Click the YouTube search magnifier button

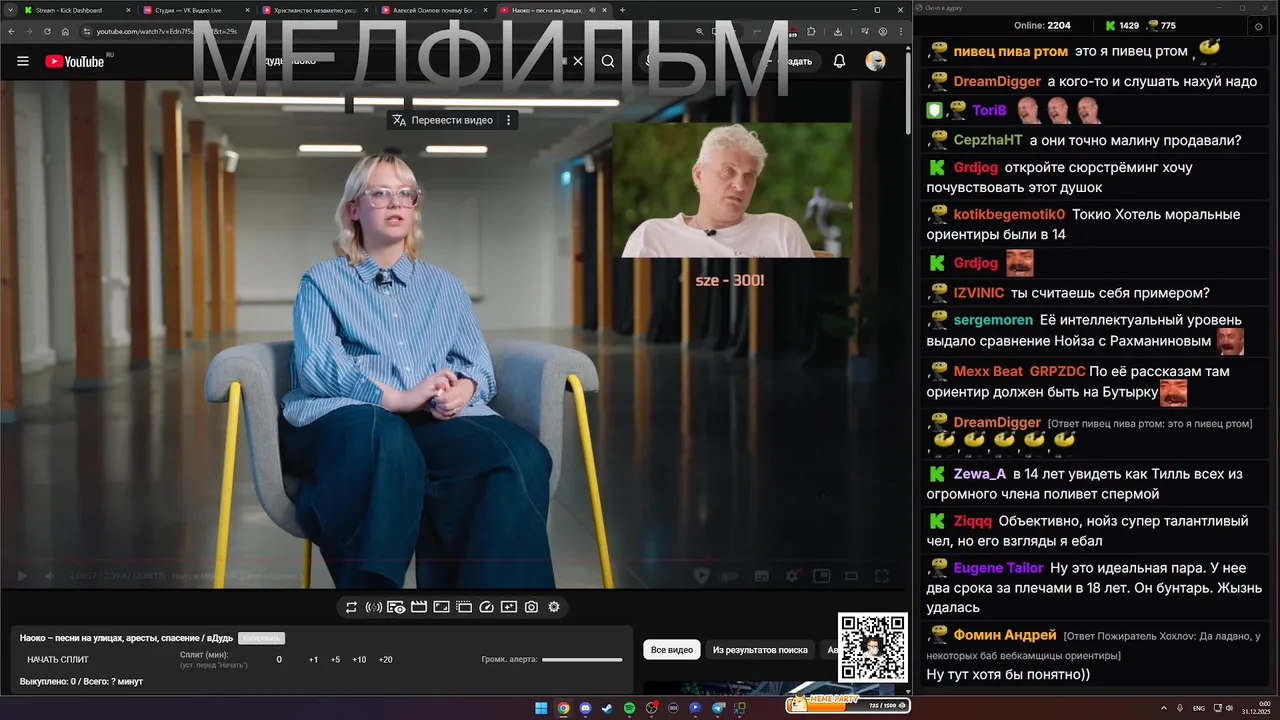(608, 61)
